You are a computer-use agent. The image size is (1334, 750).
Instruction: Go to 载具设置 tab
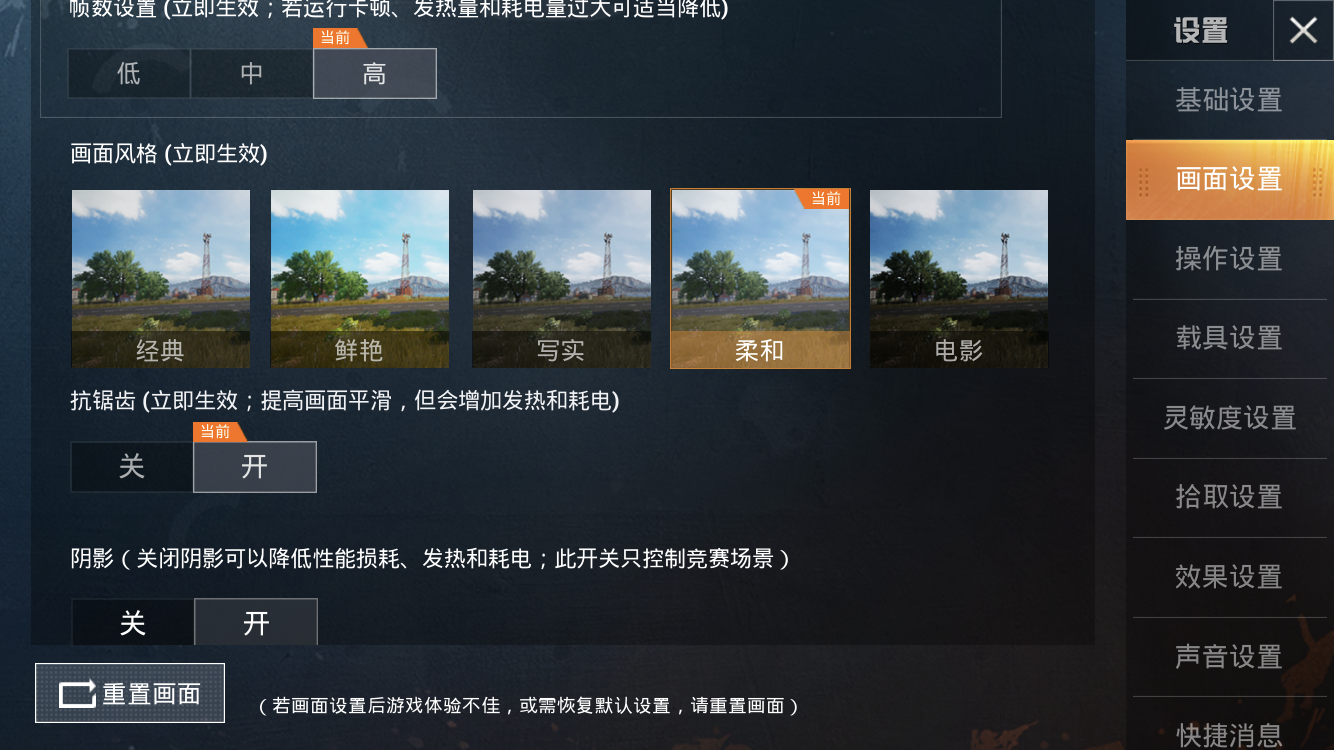1229,338
